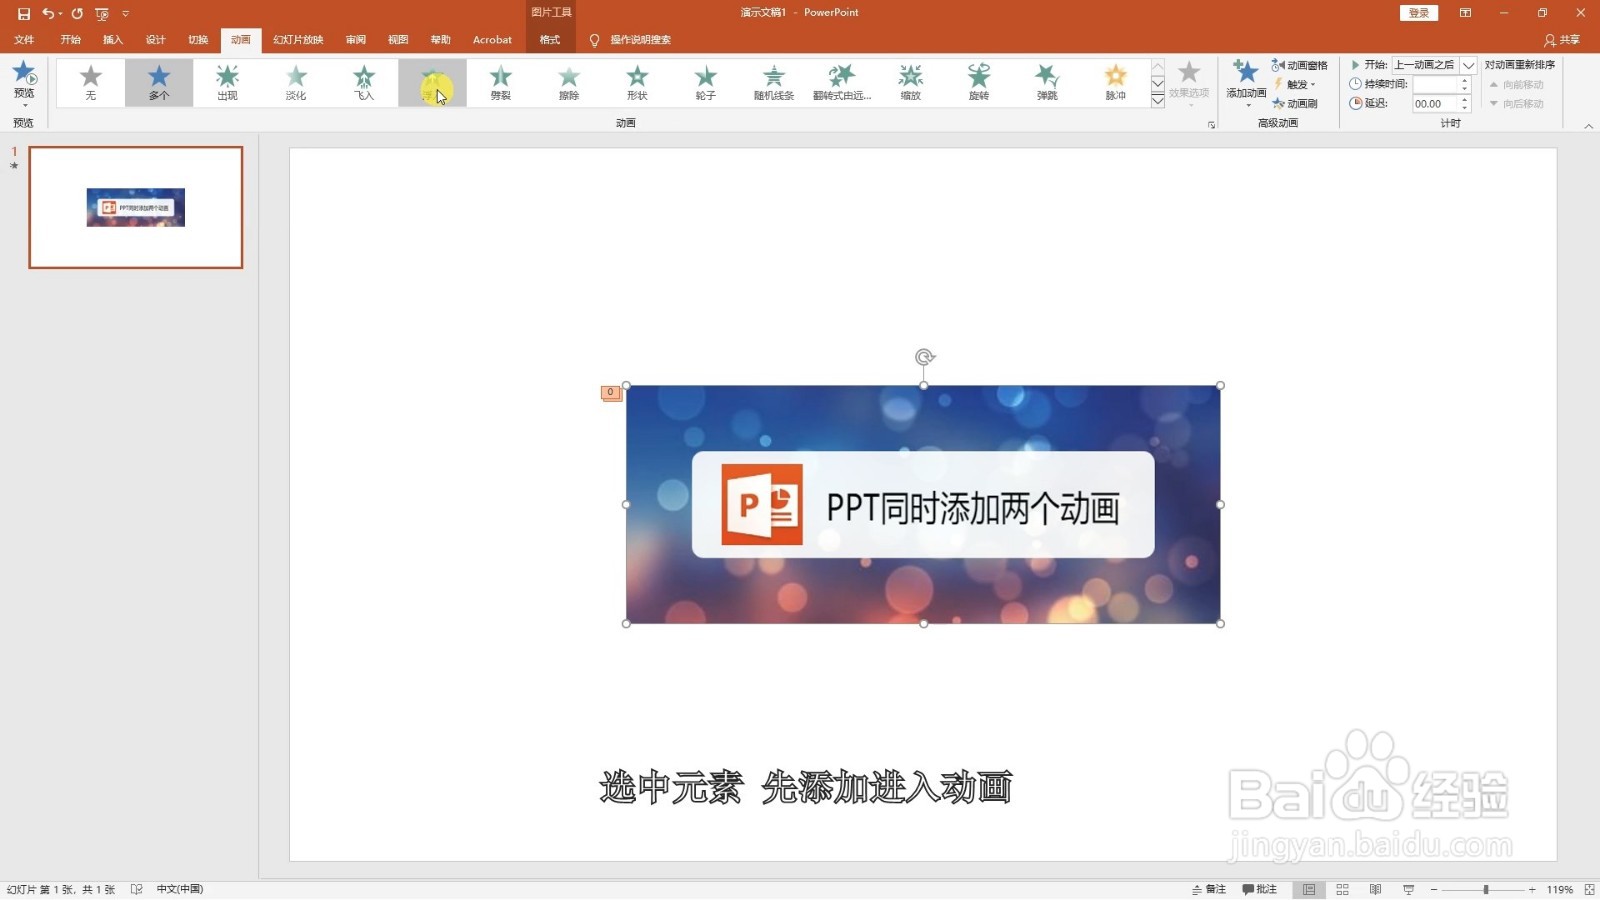The width and height of the screenshot is (1600, 900).
Task: Apply the 飞入 (Fly In) animation
Action: [364, 82]
